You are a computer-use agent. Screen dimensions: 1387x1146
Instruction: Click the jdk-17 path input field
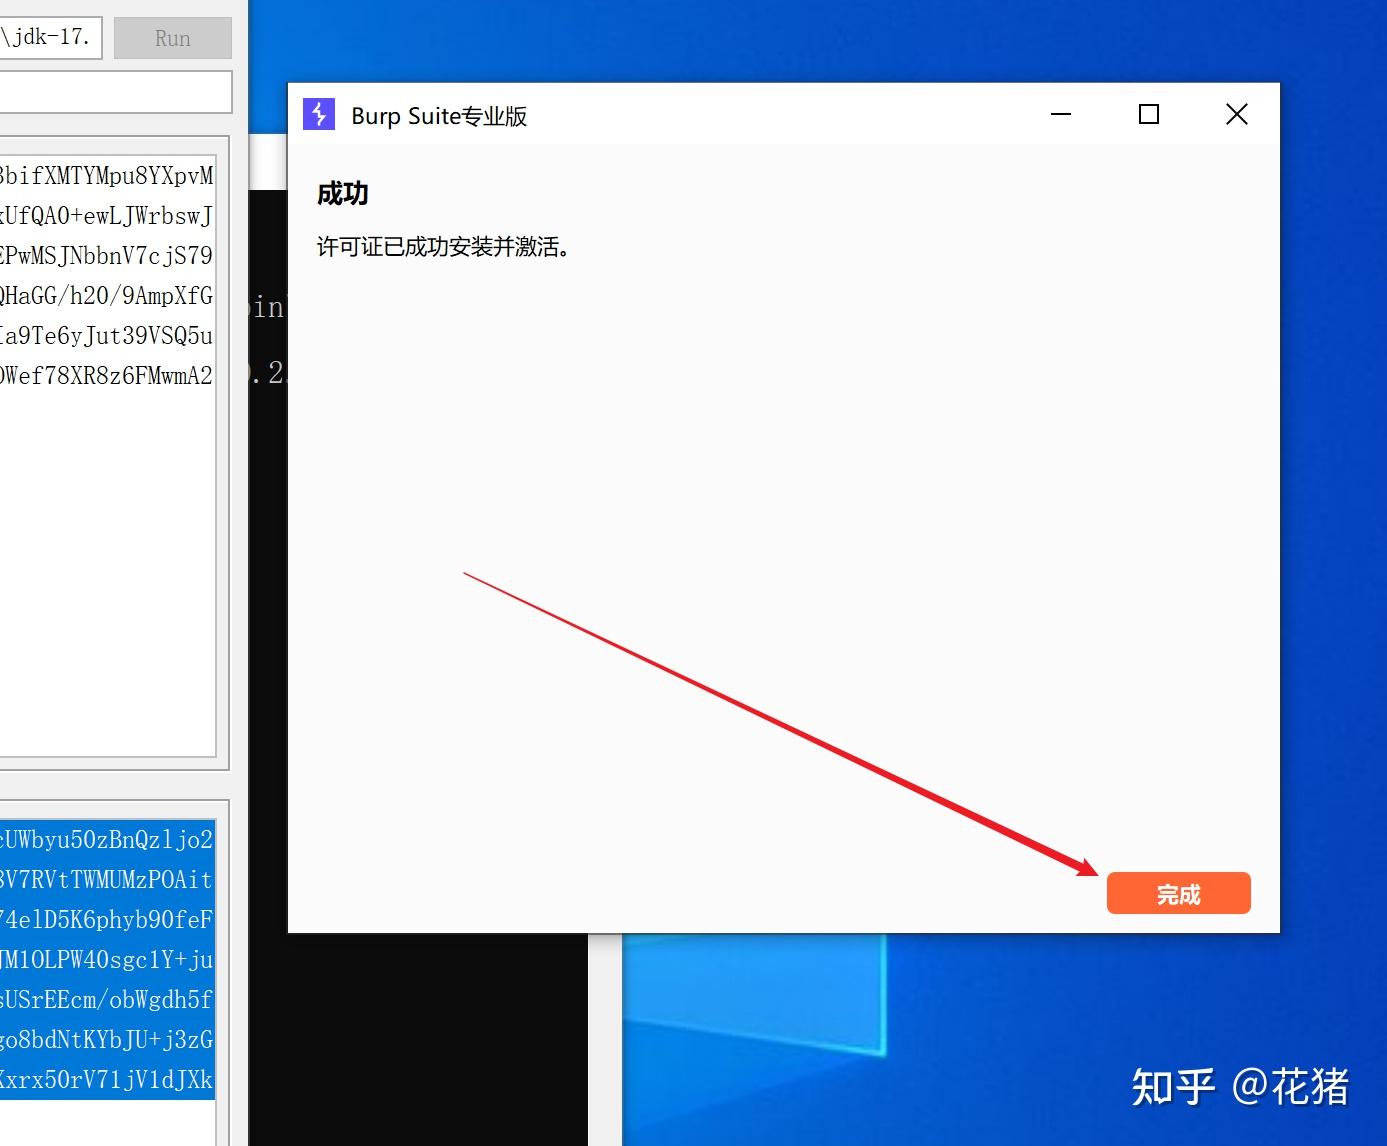50,38
